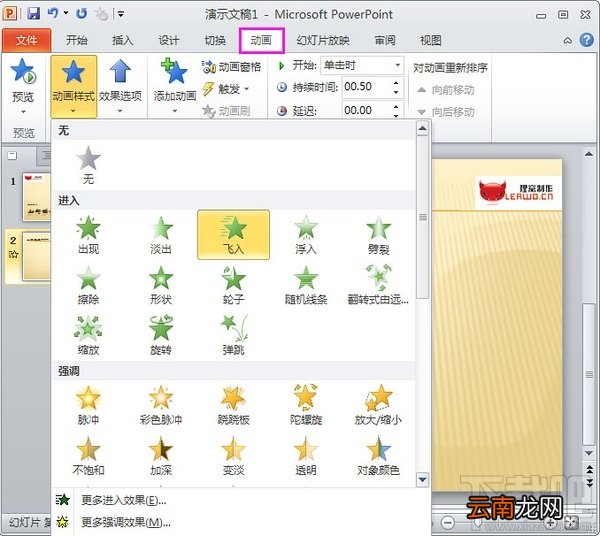Switch to the 切换 transitions tab
Image resolution: width=600 pixels, height=536 pixels.
215,40
